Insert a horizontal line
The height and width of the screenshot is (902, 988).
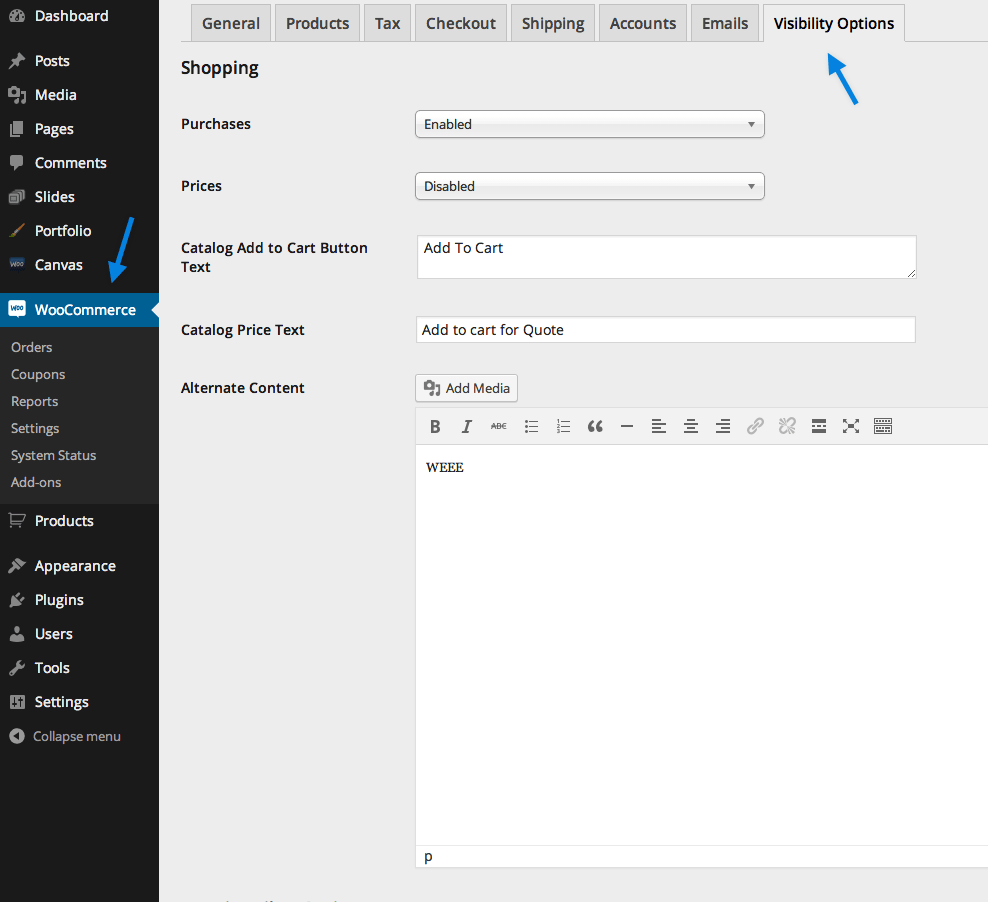(x=627, y=426)
